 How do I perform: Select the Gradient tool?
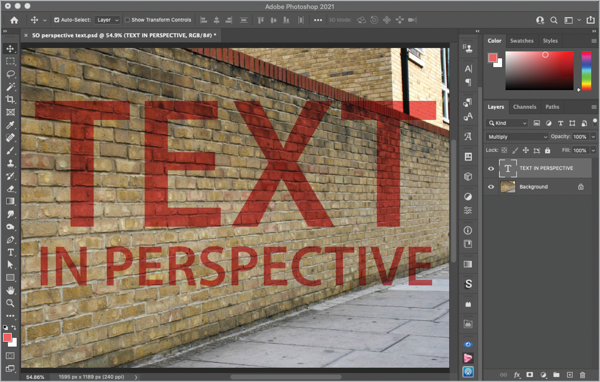coord(10,201)
